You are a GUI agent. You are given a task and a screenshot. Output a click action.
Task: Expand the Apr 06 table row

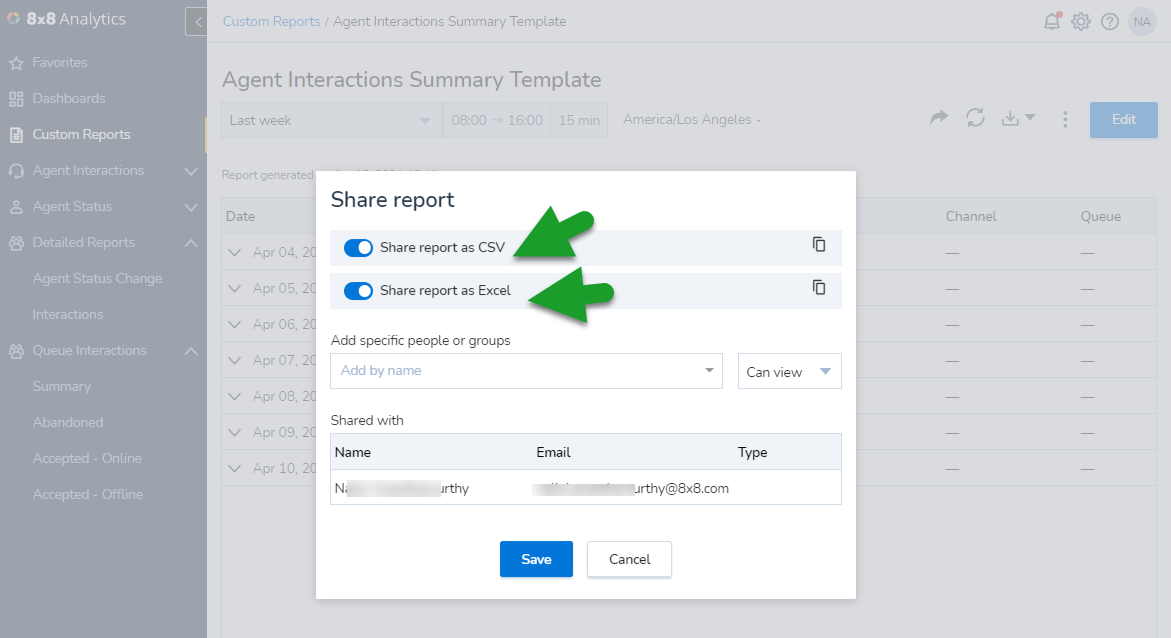[234, 324]
